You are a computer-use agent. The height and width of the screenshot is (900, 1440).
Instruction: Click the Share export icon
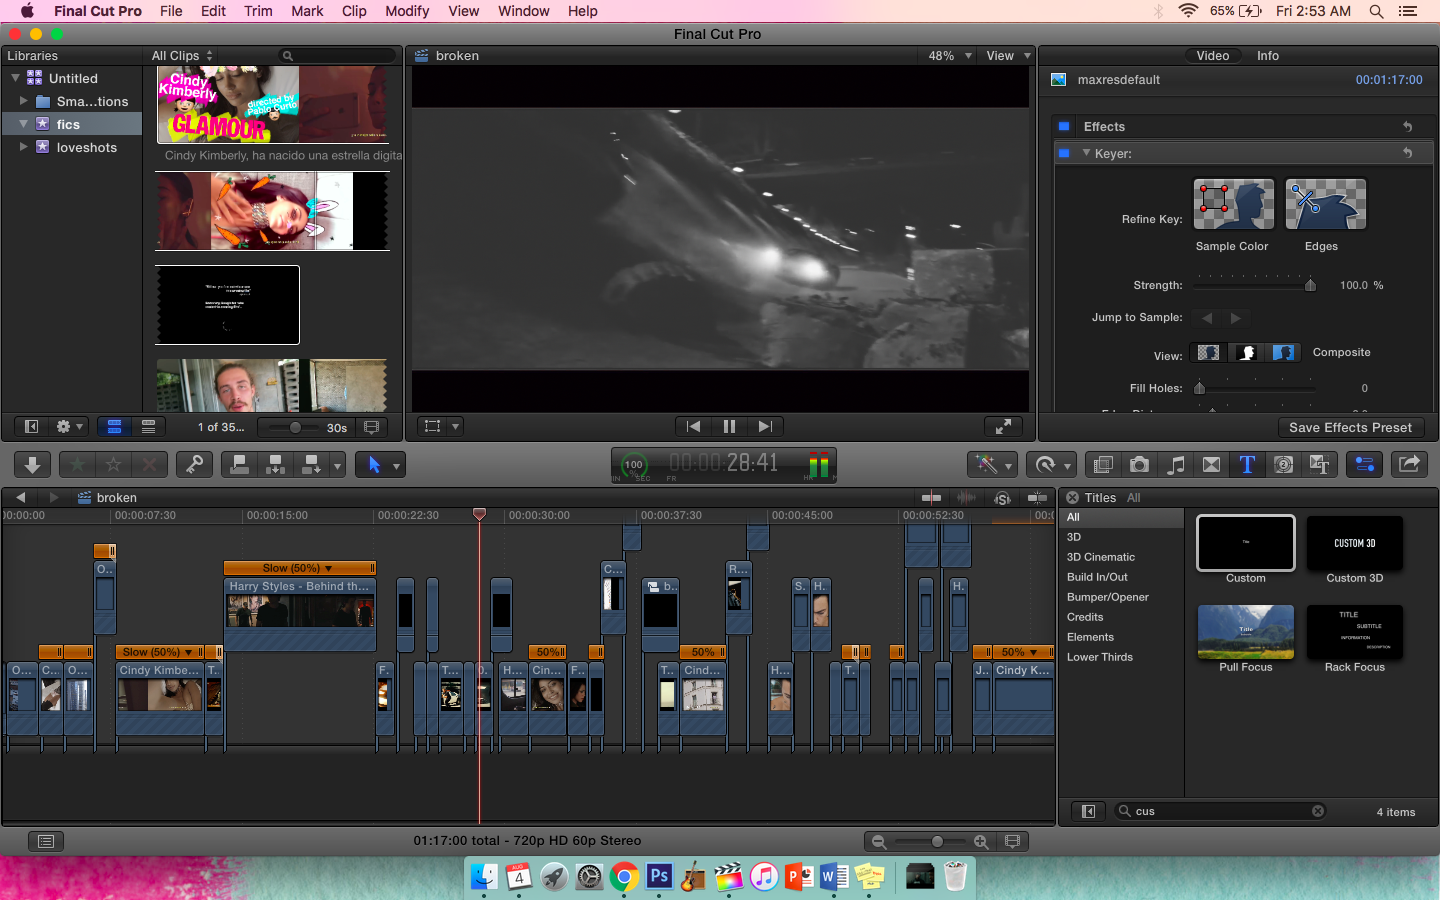pos(1409,465)
